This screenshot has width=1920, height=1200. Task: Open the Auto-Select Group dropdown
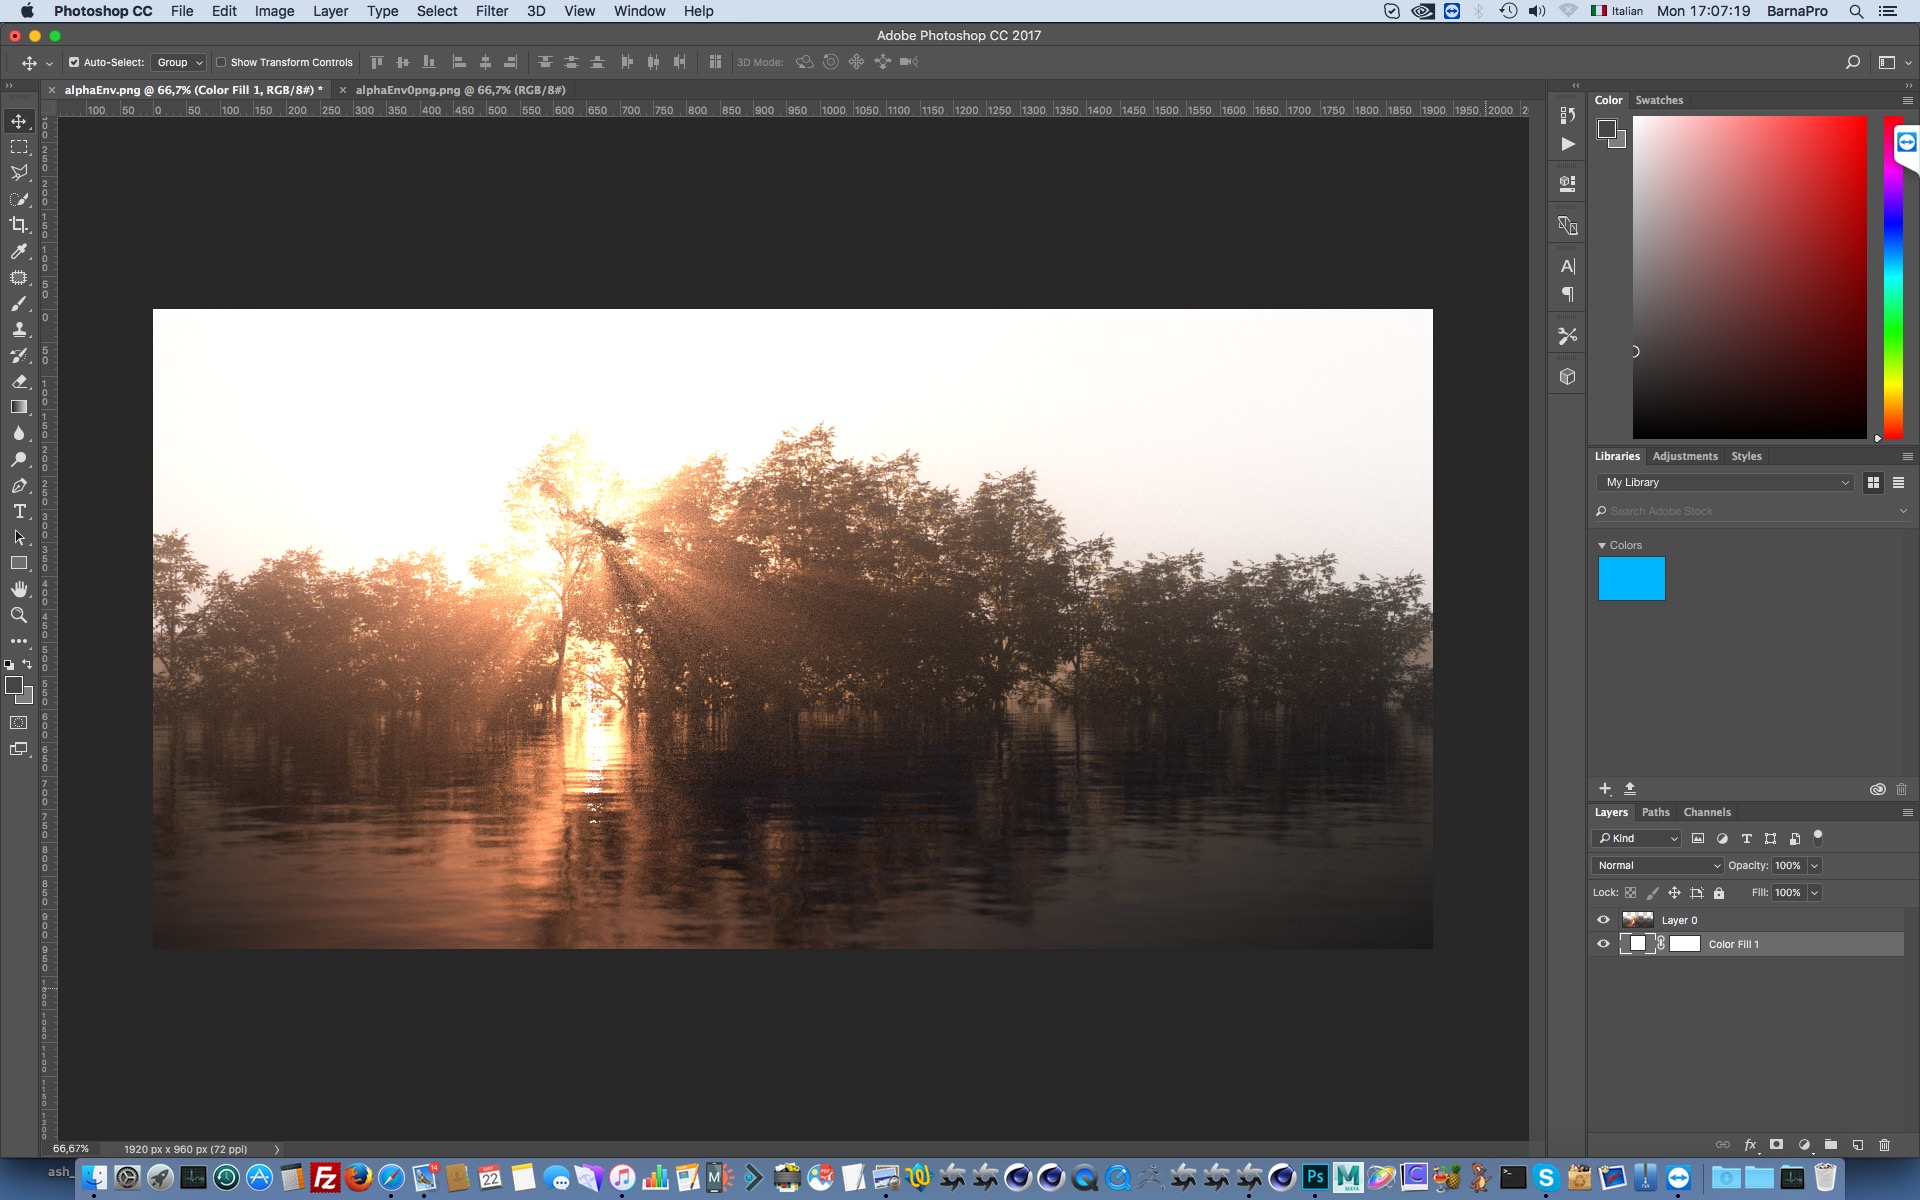tap(179, 62)
